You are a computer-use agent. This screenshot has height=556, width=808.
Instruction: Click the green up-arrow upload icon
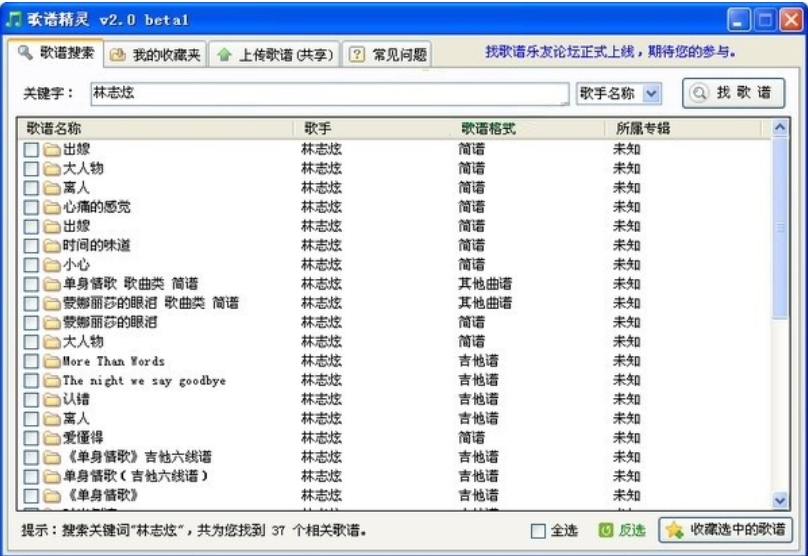point(224,55)
